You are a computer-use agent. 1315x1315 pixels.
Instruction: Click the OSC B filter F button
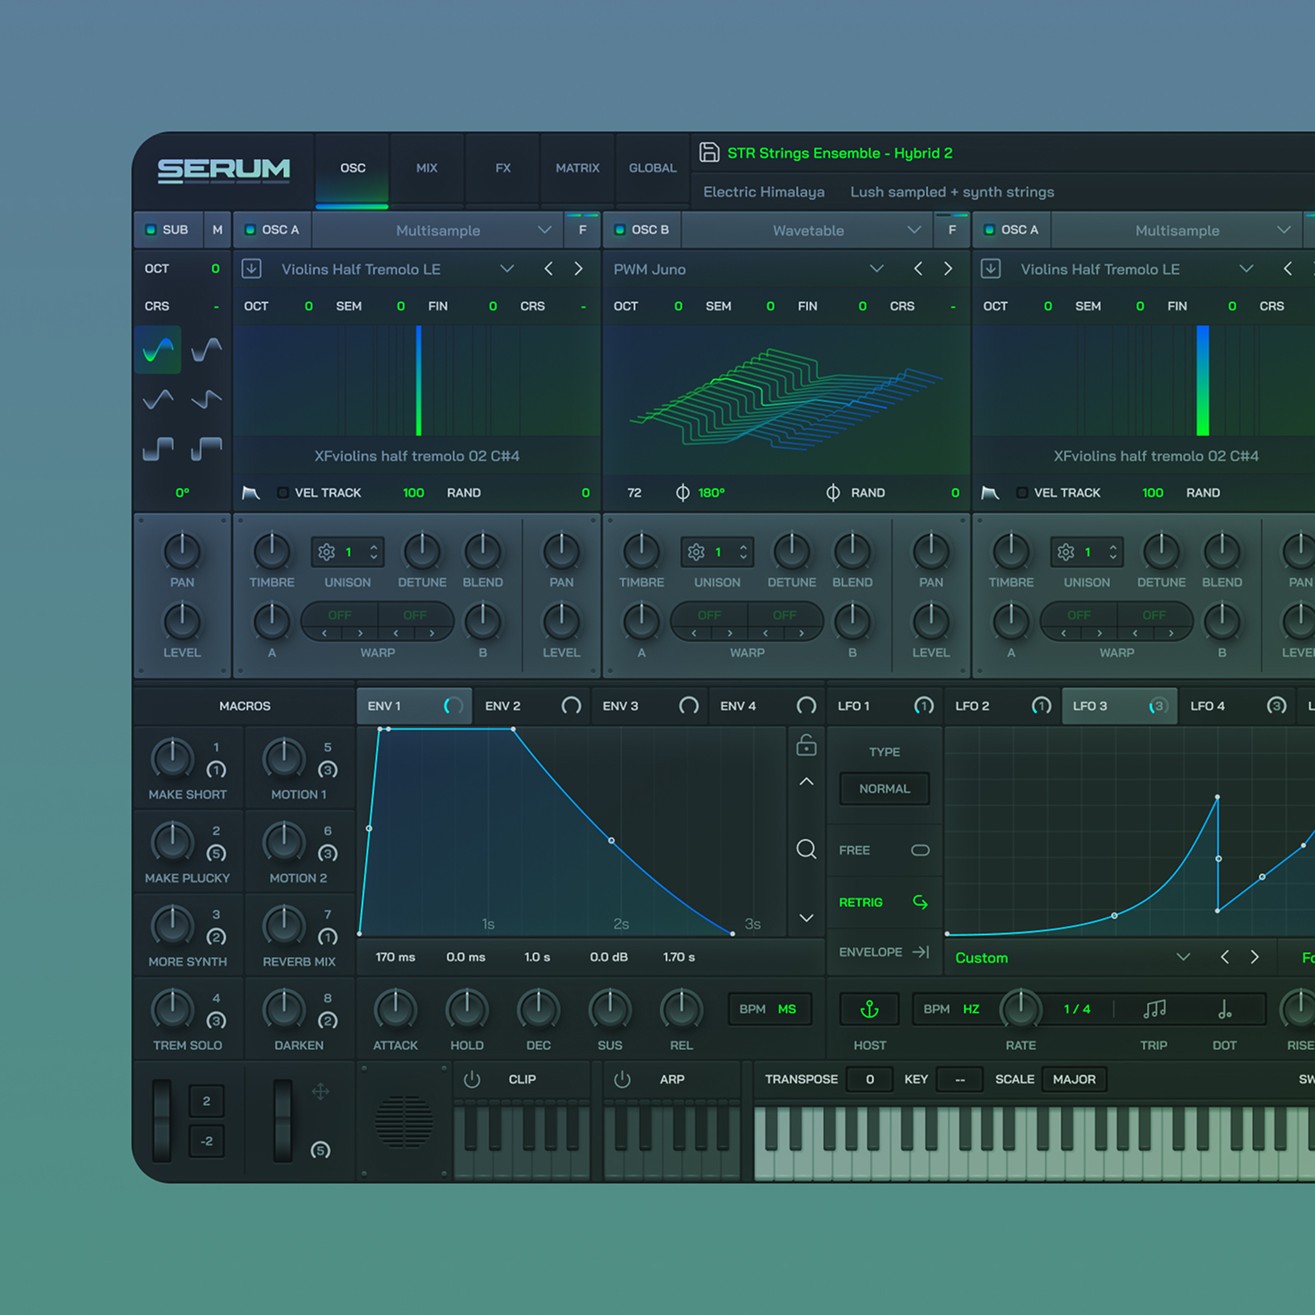click(952, 230)
